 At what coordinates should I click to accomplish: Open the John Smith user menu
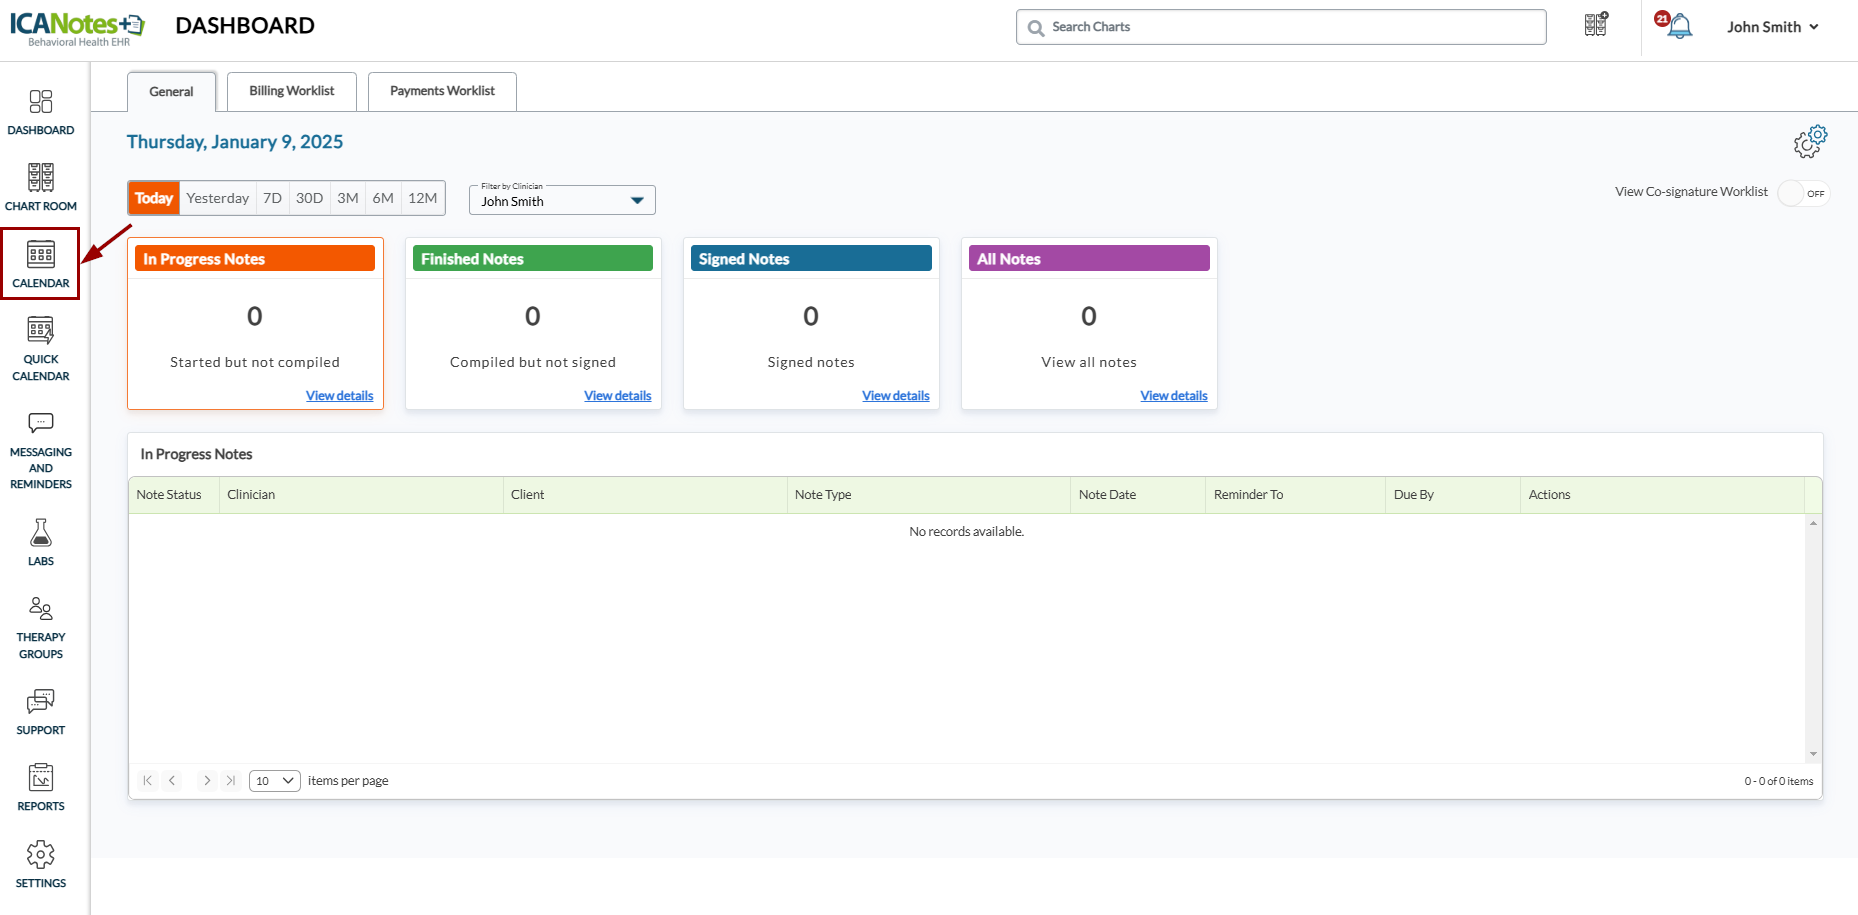coord(1772,27)
